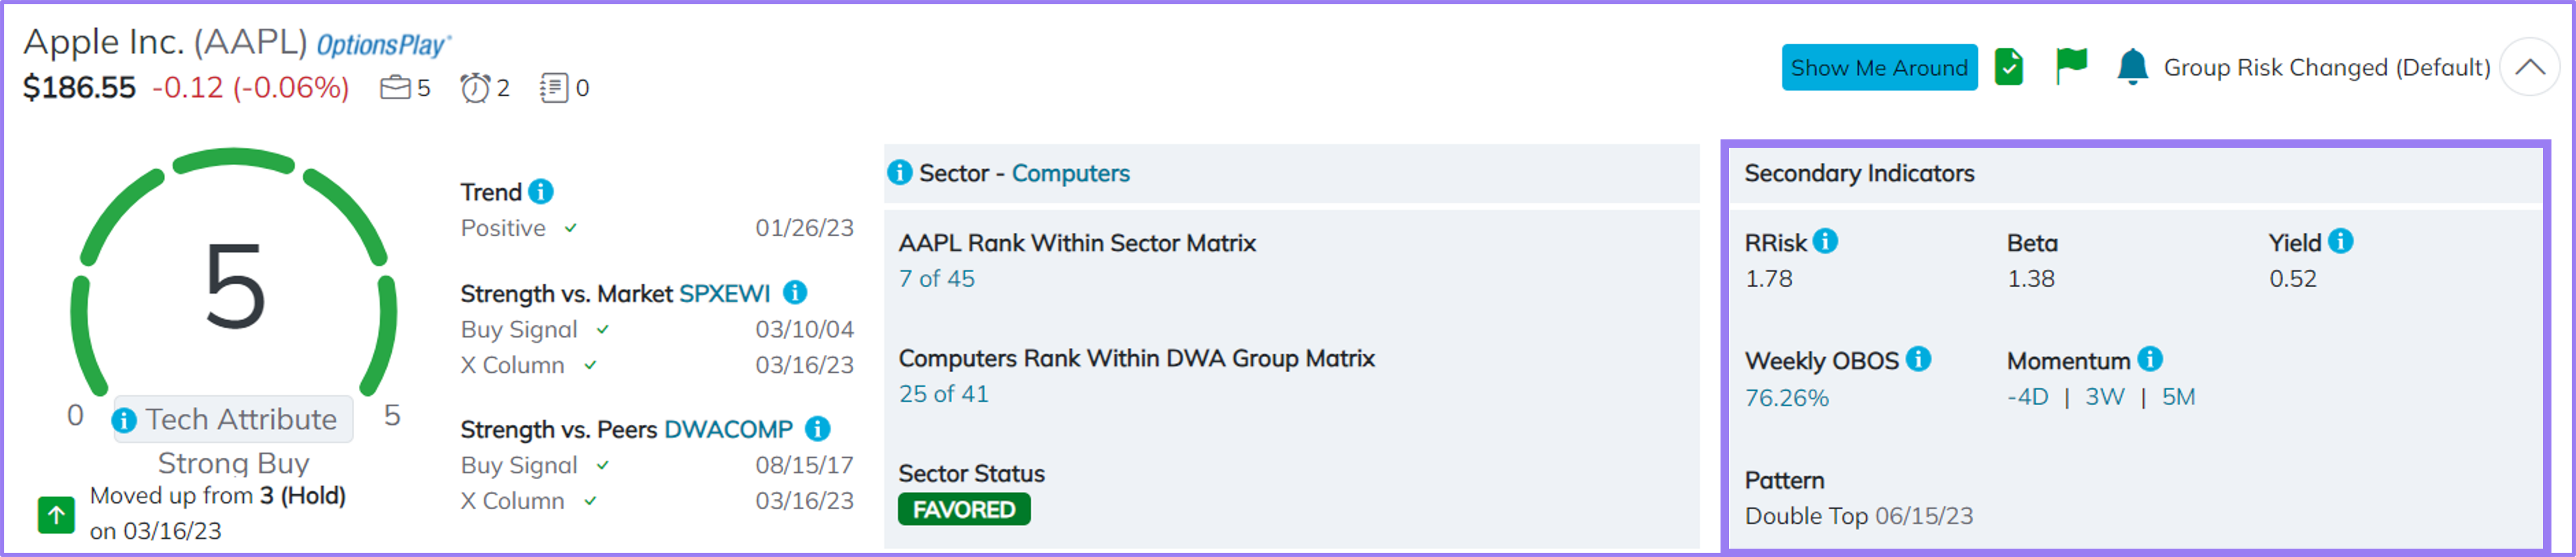
Task: Click the green up arrow indicator
Action: [x=56, y=515]
